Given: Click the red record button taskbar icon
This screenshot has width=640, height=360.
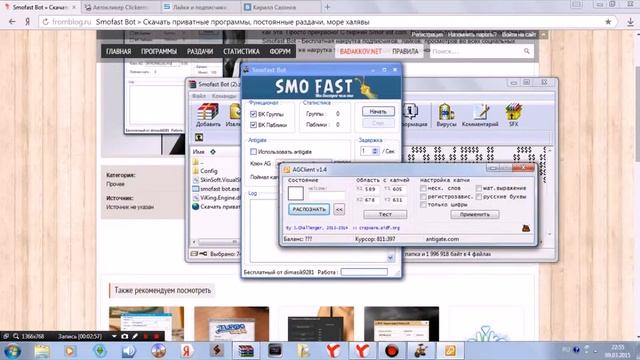Looking at the screenshot, I should click(391, 351).
